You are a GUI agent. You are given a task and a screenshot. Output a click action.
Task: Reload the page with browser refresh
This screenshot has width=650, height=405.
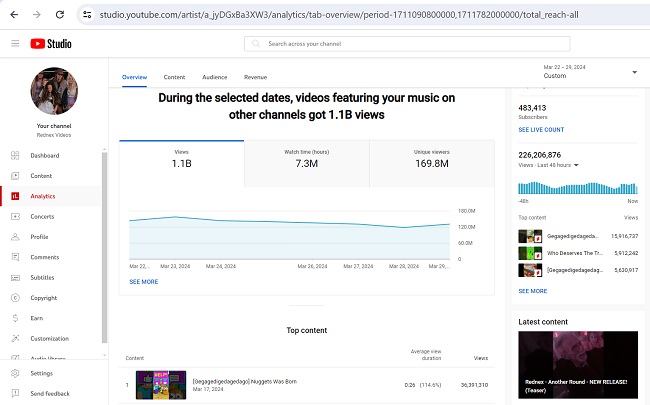[60, 15]
